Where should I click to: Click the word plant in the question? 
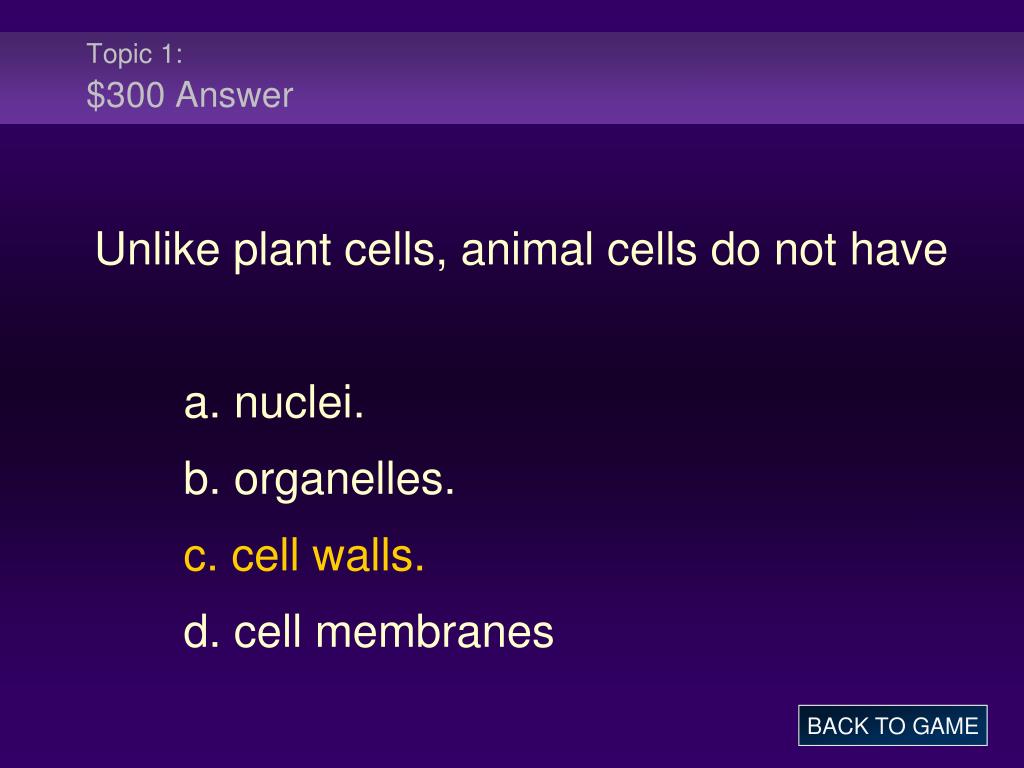[282, 251]
